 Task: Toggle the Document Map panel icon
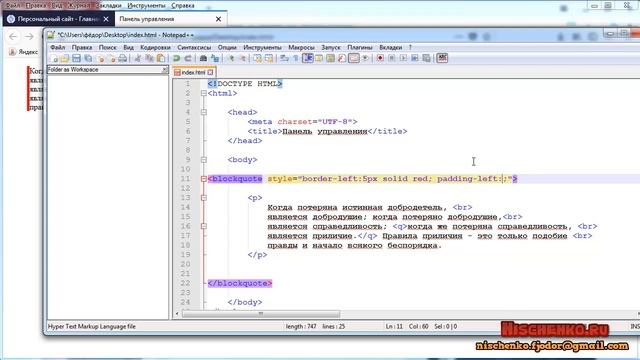(330, 58)
